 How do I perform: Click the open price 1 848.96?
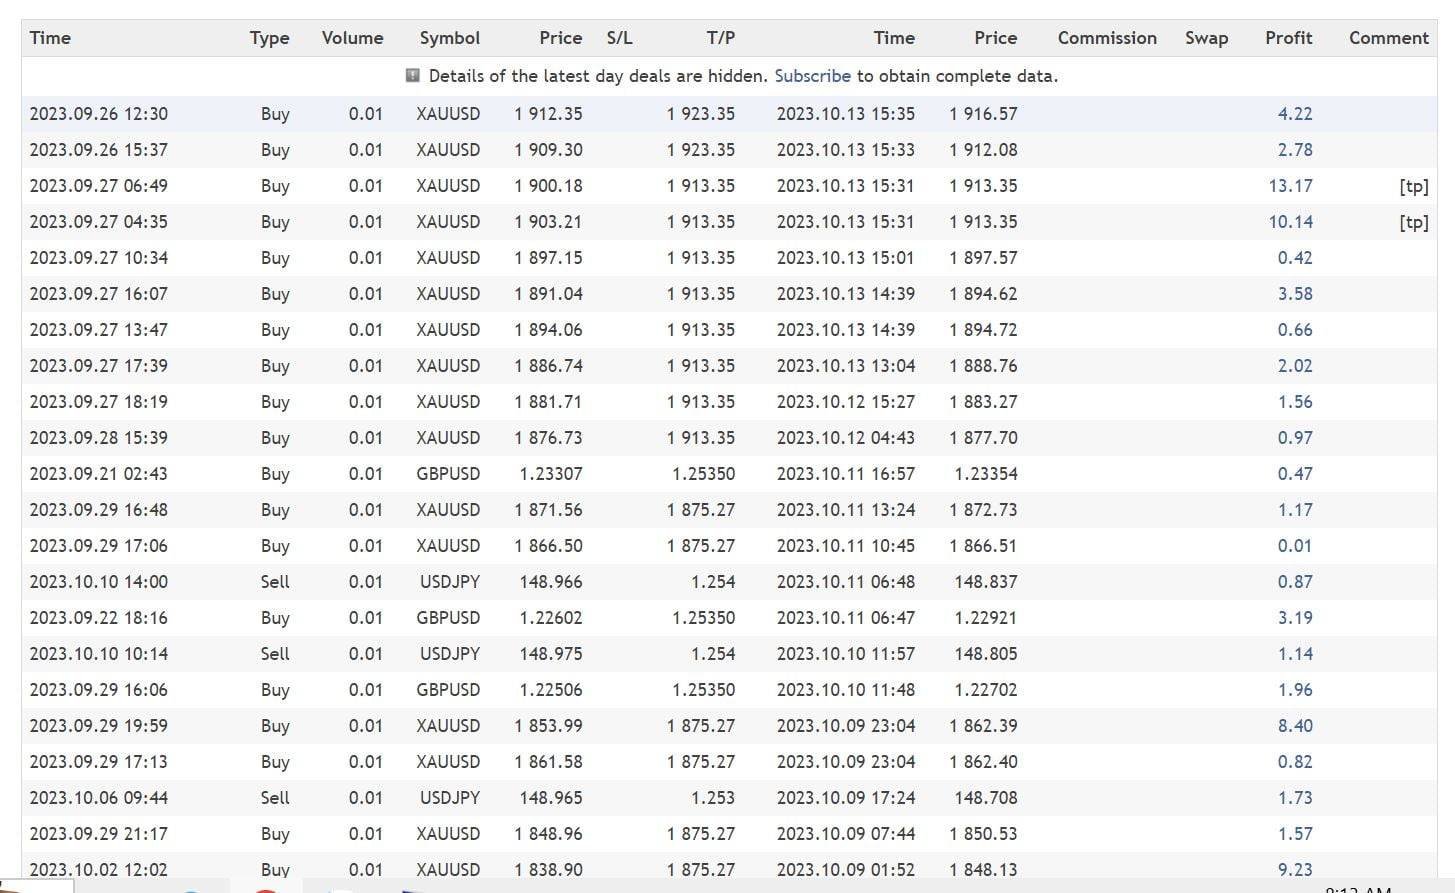pos(548,834)
